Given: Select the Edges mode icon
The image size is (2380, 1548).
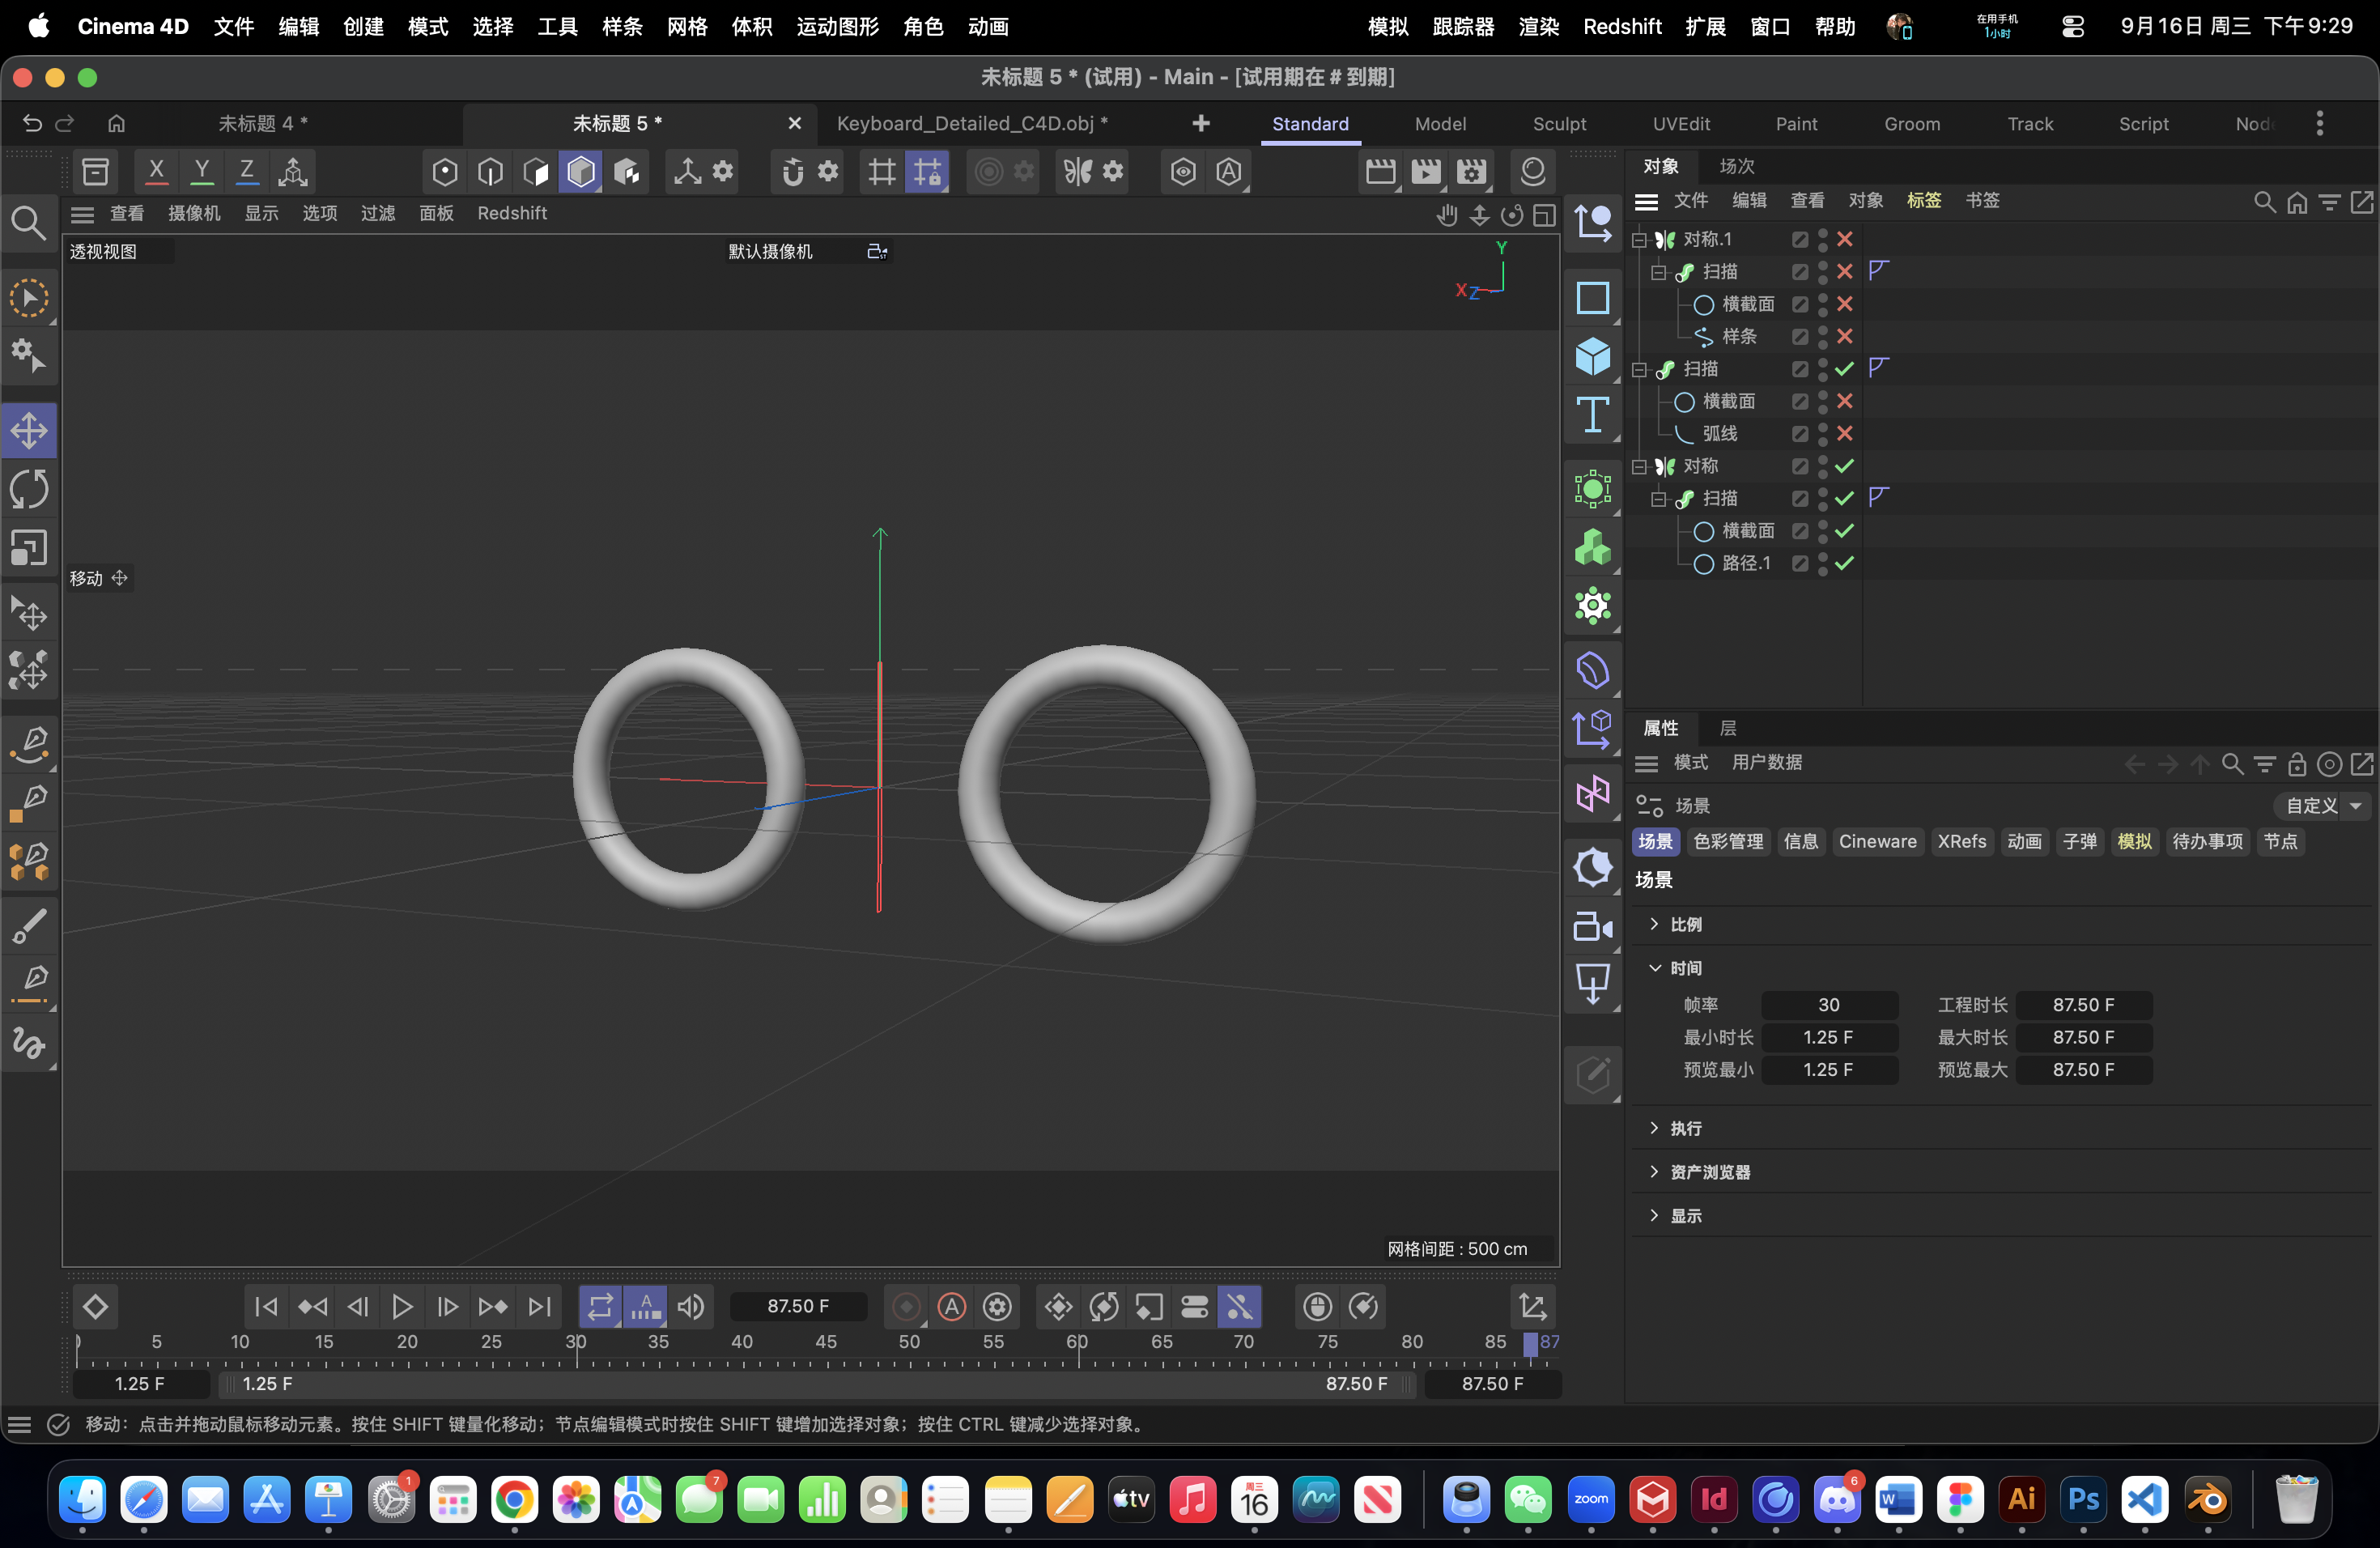Looking at the screenshot, I should pos(490,172).
